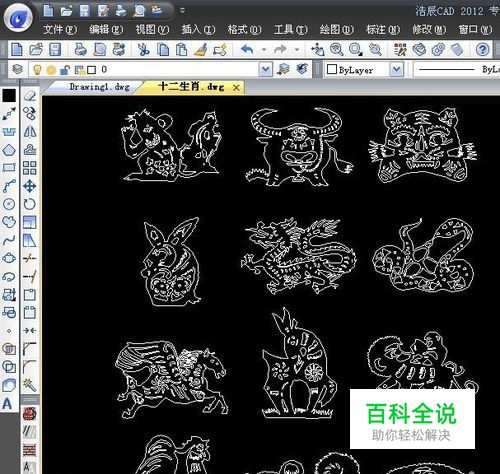Screen dimensions: 500x474
Task: Select the Fillet tool
Action: pyautogui.click(x=30, y=367)
